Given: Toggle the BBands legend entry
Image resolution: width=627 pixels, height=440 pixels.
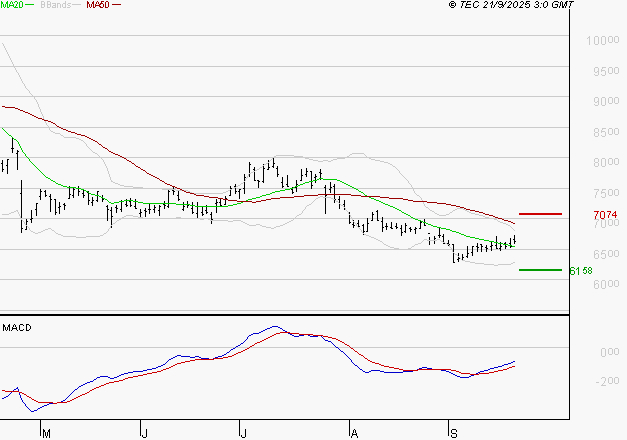Looking at the screenshot, I should point(54,6).
